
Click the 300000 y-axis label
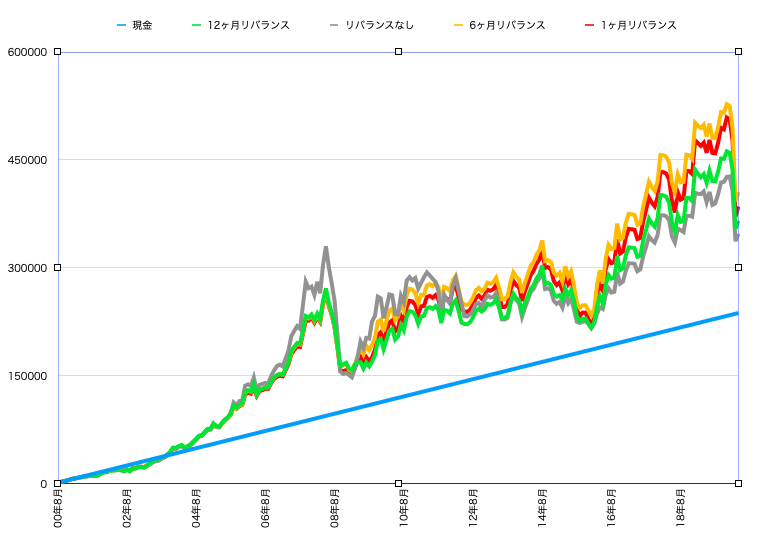[x=28, y=268]
